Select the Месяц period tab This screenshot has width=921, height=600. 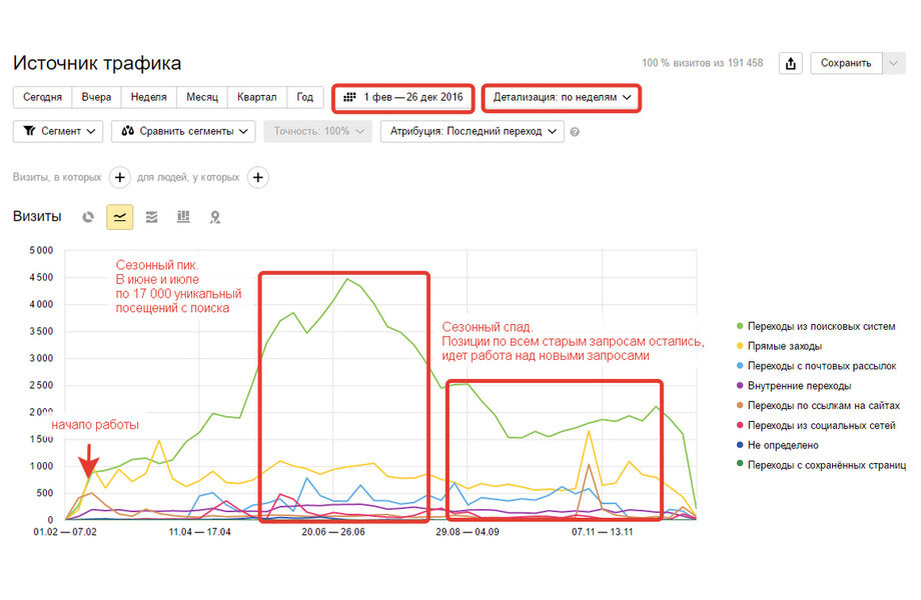202,98
